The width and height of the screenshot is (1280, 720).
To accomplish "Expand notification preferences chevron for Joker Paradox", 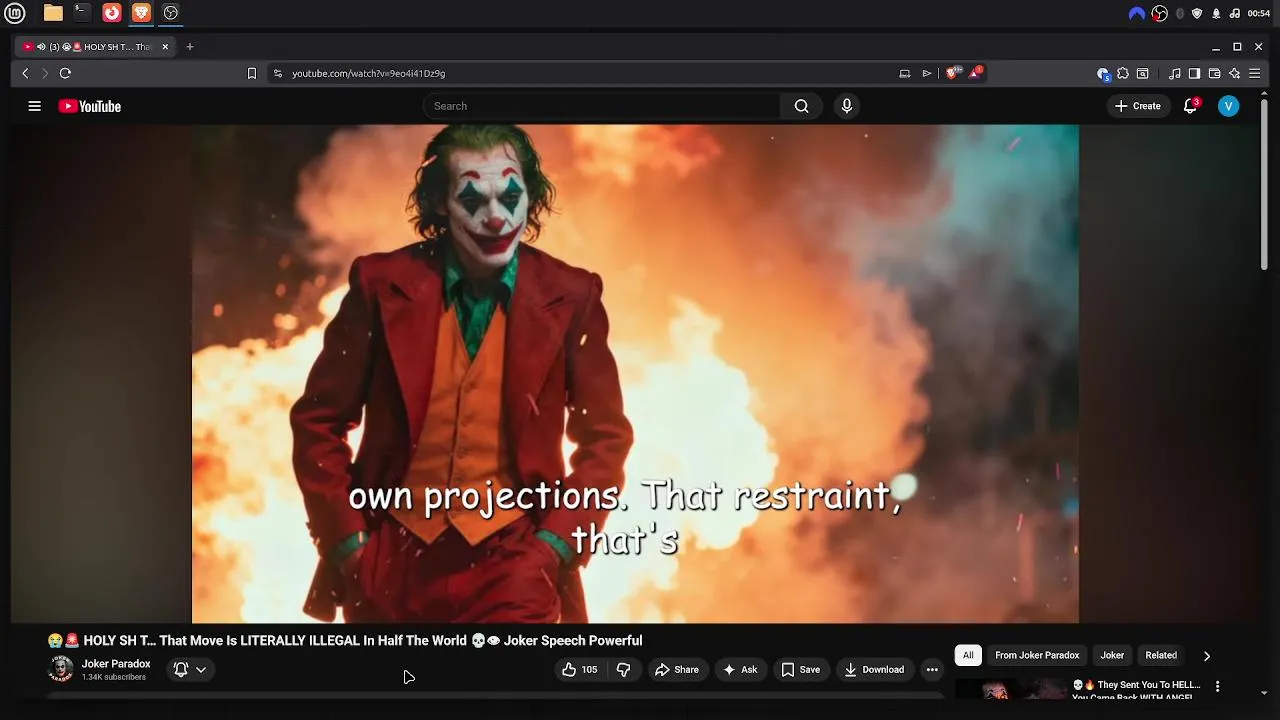I will [201, 670].
